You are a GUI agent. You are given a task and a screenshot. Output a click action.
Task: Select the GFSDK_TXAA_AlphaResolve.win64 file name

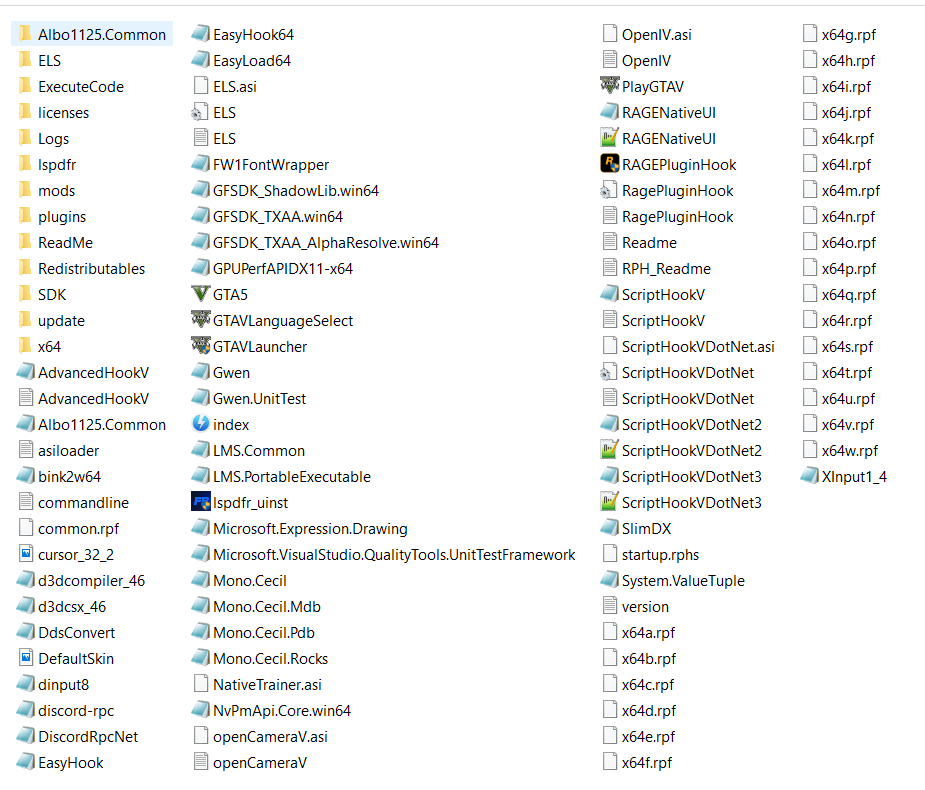point(326,242)
